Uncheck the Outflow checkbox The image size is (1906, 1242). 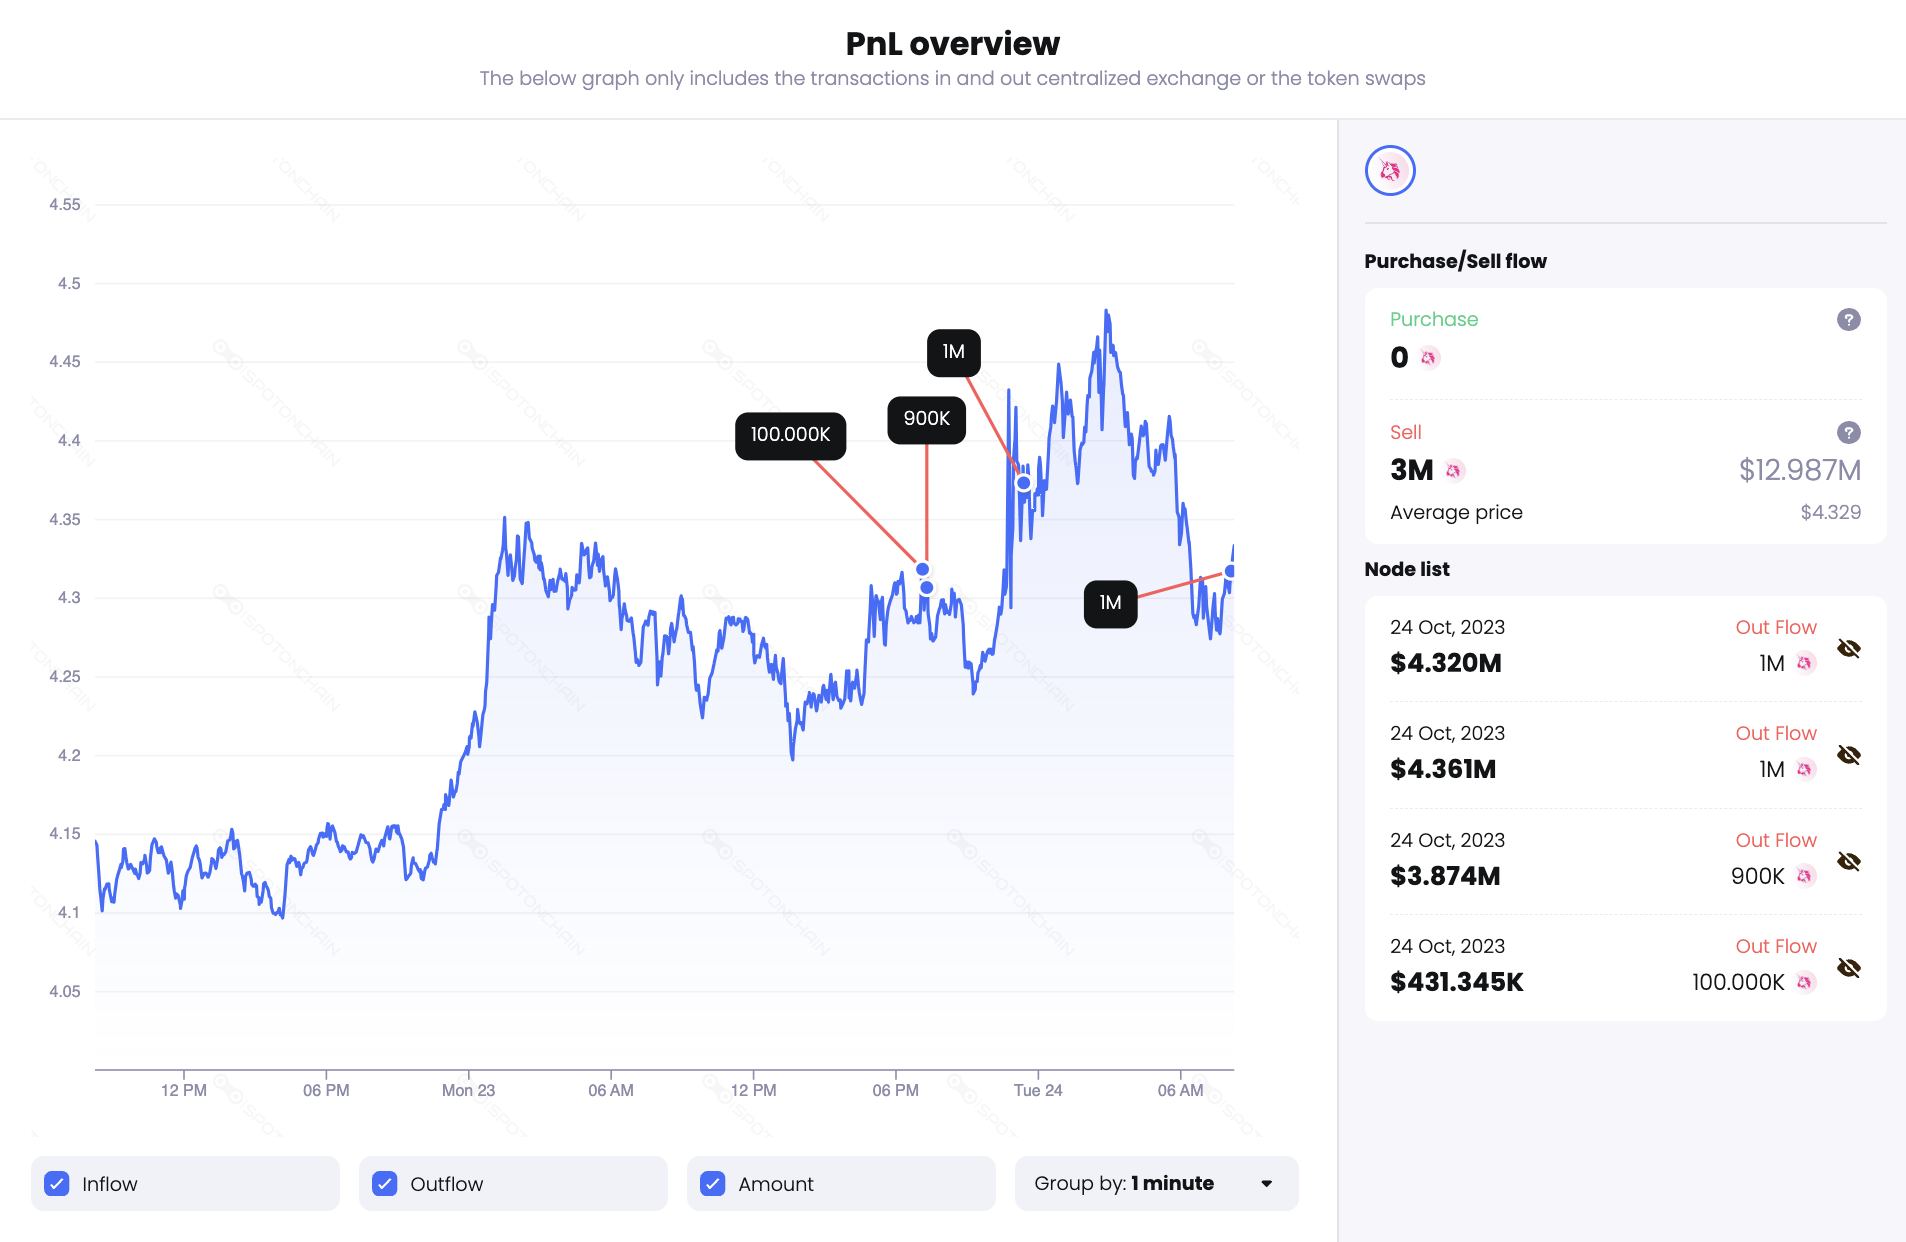pos(385,1184)
